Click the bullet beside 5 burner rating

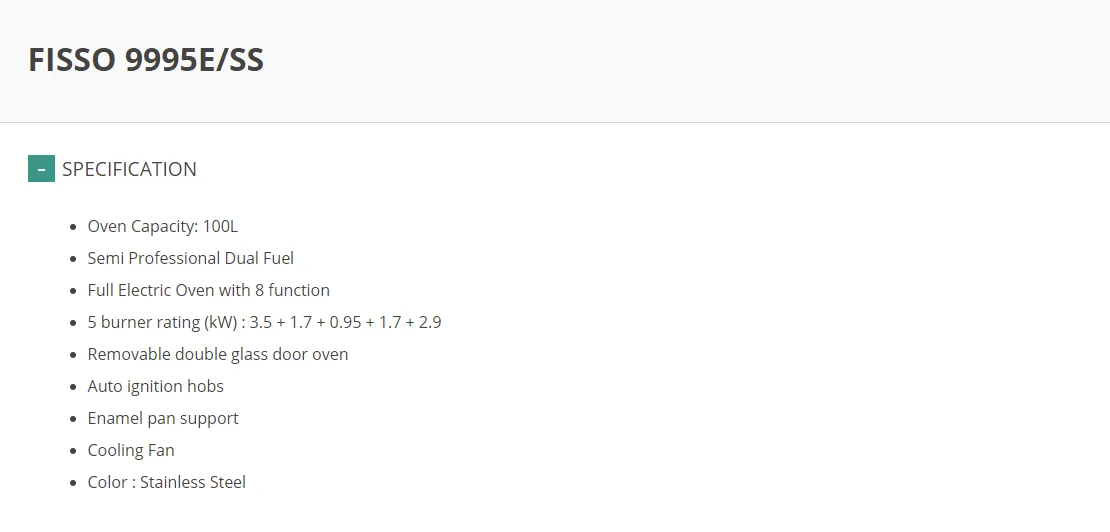click(x=74, y=323)
